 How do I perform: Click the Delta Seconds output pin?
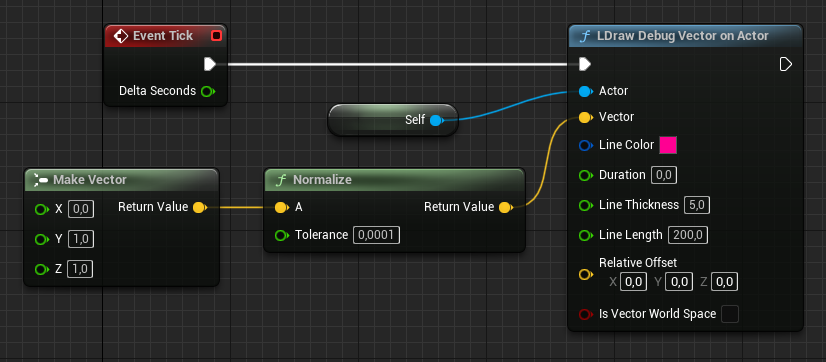tap(207, 91)
